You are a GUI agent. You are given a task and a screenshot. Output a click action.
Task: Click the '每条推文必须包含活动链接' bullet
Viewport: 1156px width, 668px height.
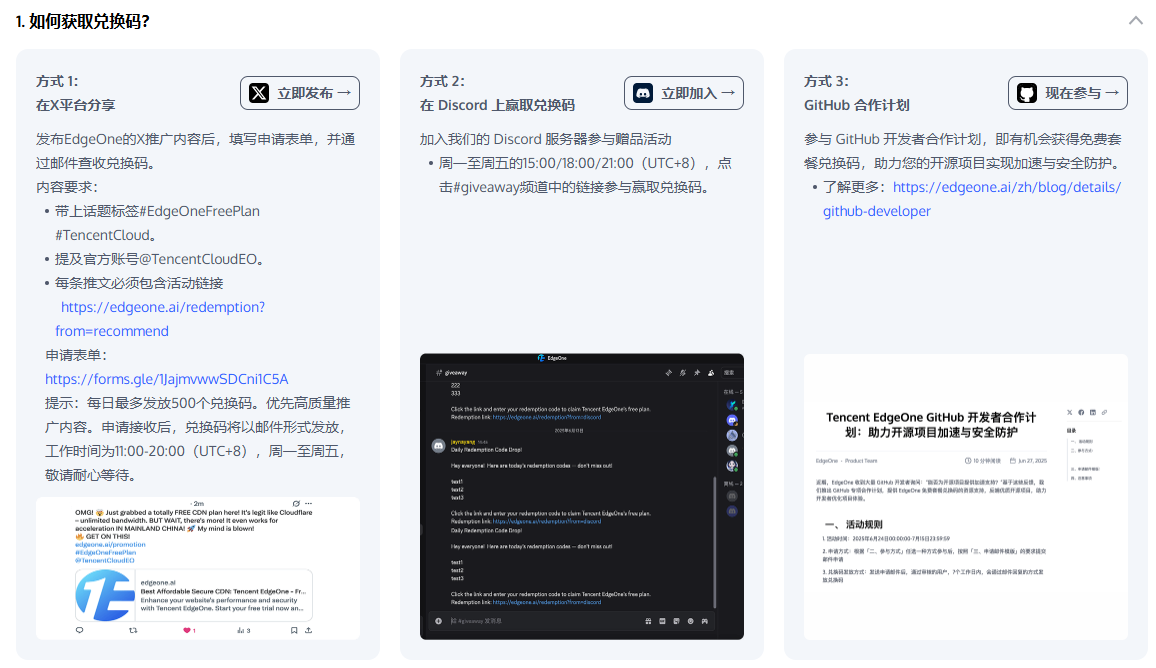pyautogui.click(x=139, y=283)
